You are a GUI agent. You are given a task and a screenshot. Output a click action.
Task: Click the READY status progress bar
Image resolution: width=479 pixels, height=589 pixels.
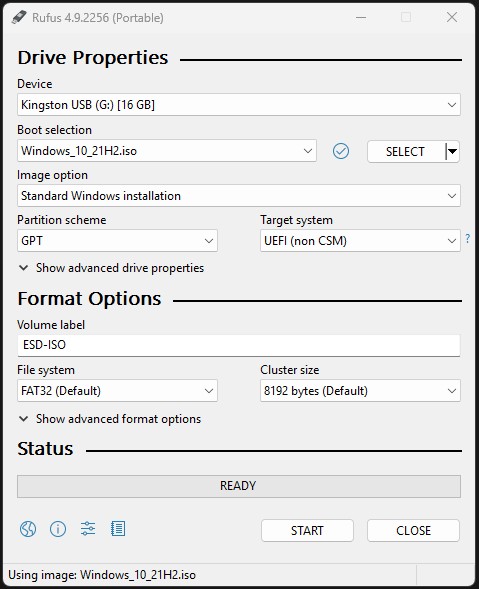tap(239, 486)
